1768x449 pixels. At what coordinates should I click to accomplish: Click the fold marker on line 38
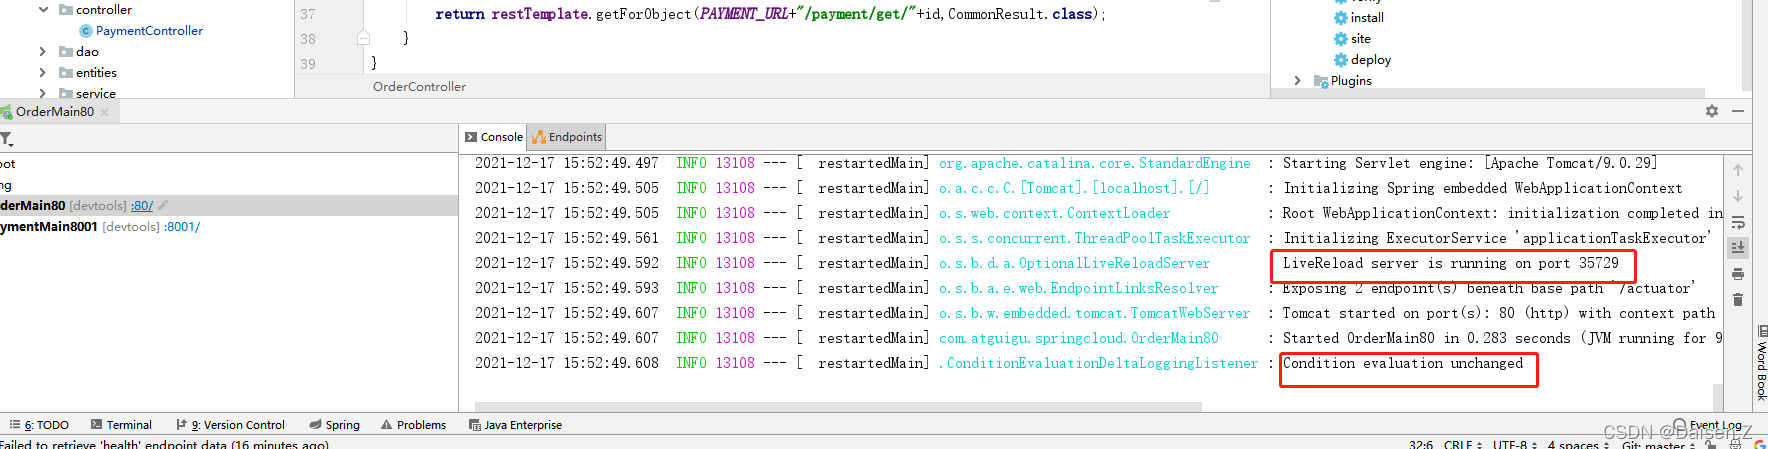click(363, 38)
